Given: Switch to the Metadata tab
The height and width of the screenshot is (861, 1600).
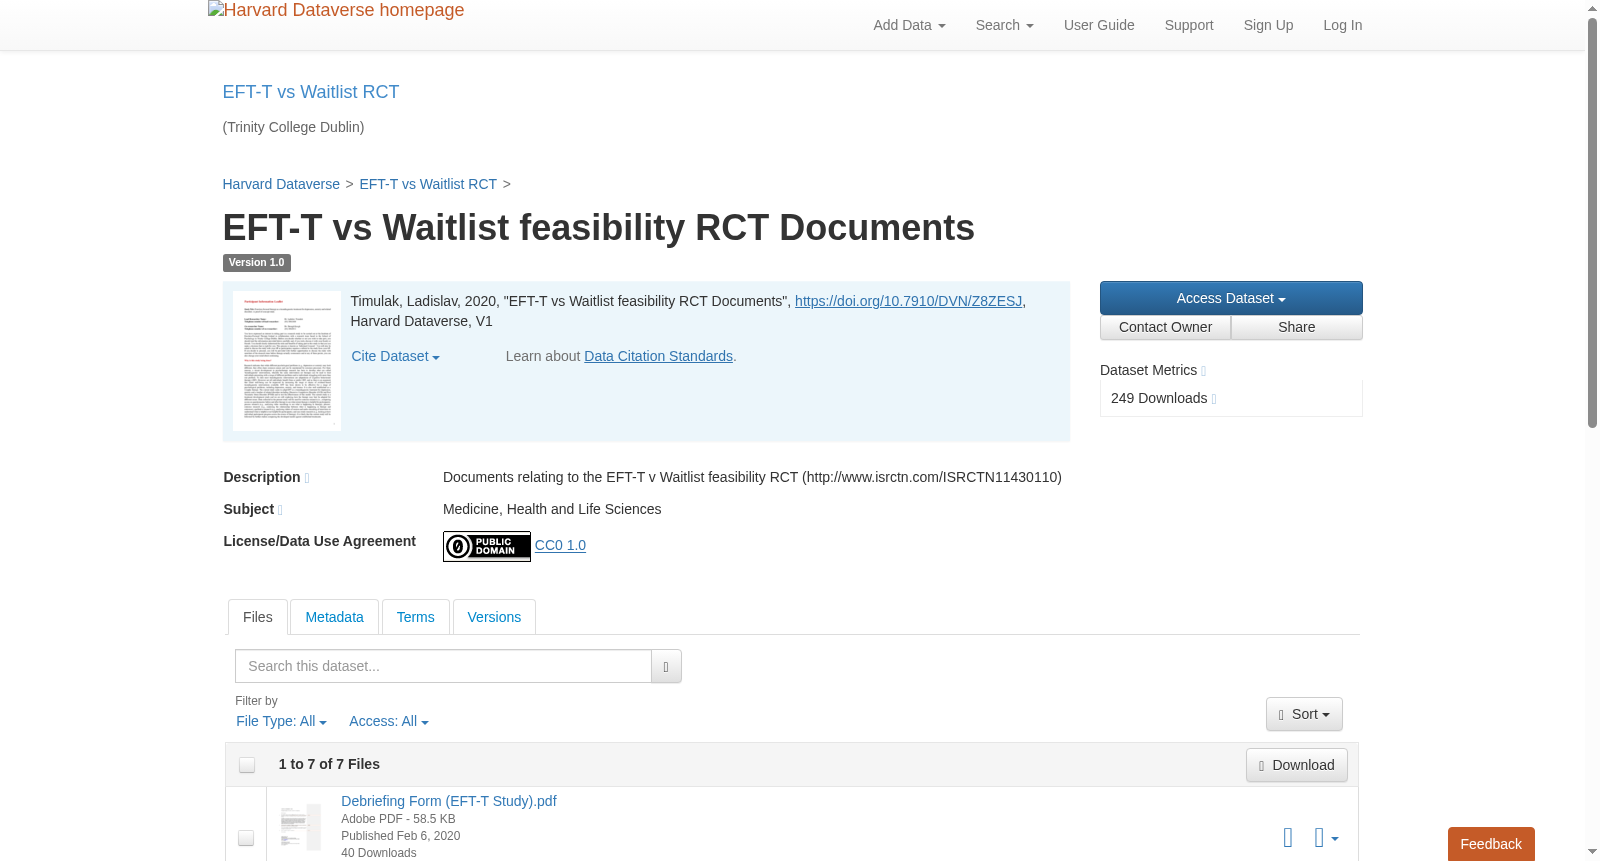Looking at the screenshot, I should pyautogui.click(x=334, y=617).
